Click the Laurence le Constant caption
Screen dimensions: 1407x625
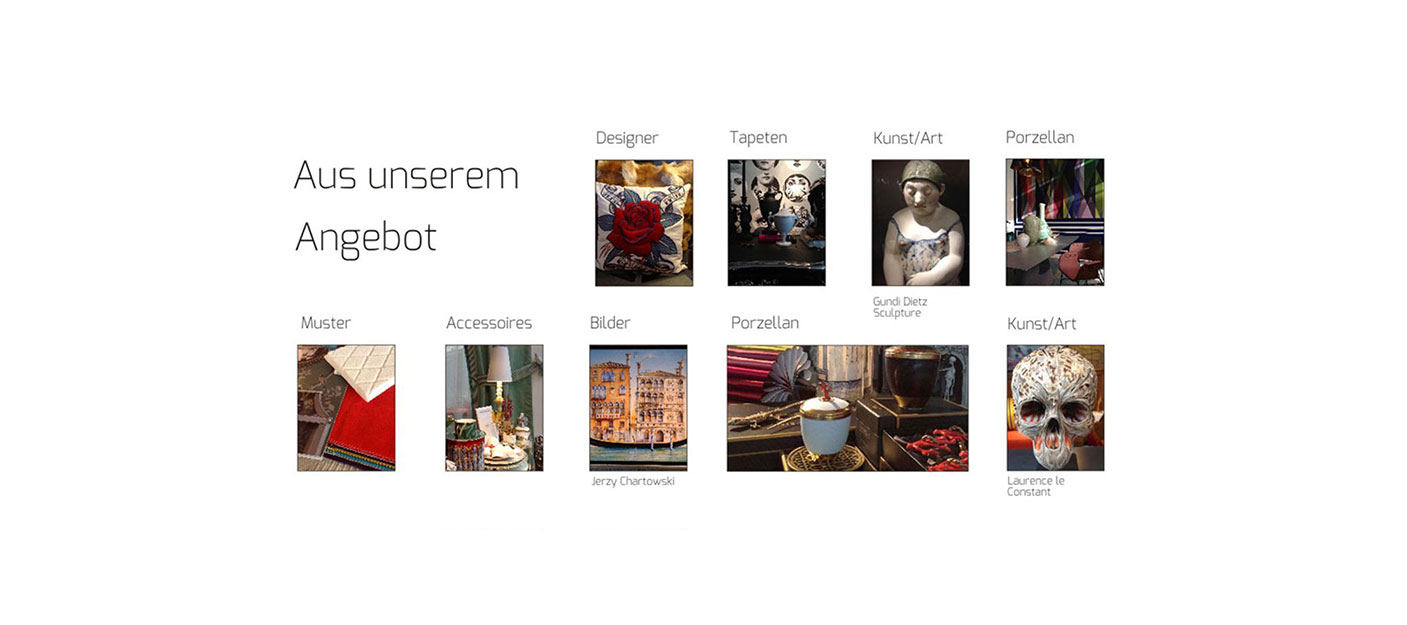tap(1036, 486)
